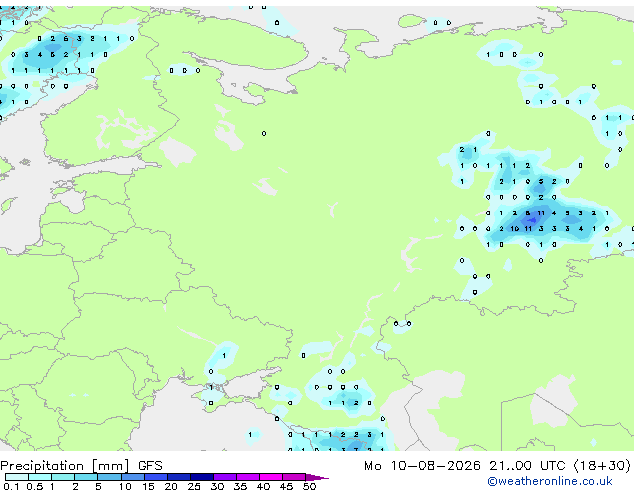
Task: Click the over-50 mm arrow tip of legend
Action: point(317,477)
